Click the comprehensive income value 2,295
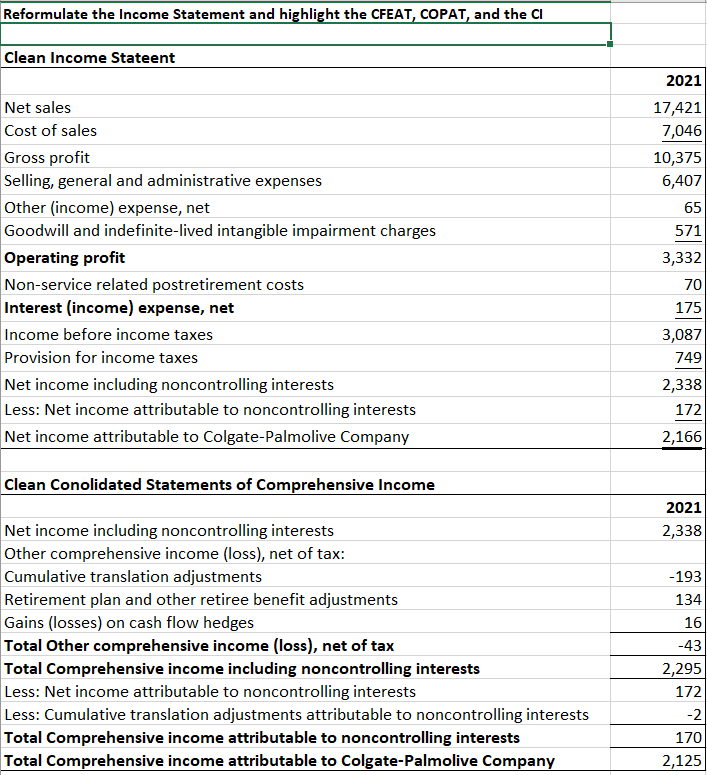 tap(658, 668)
